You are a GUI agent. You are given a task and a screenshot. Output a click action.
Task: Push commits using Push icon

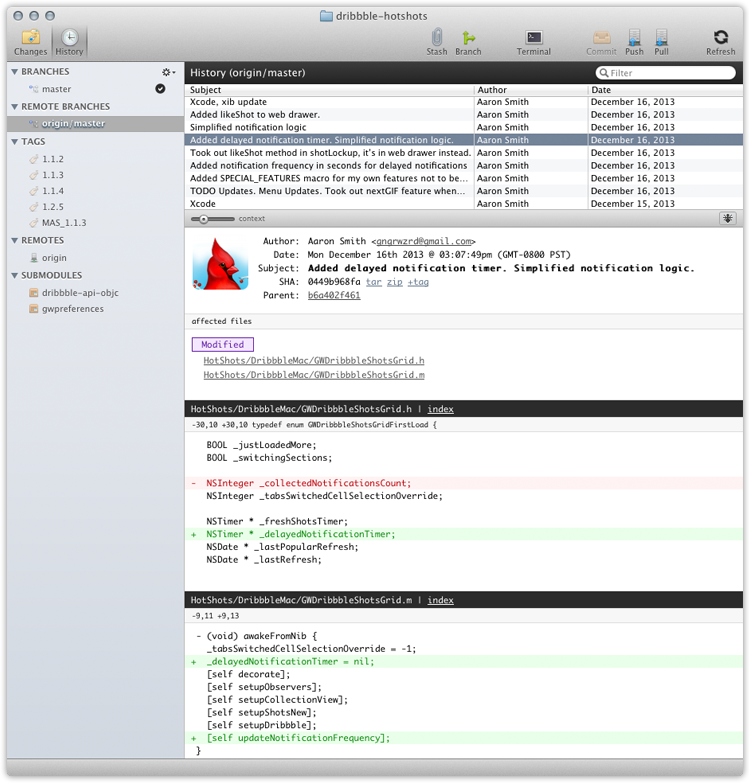point(634,41)
